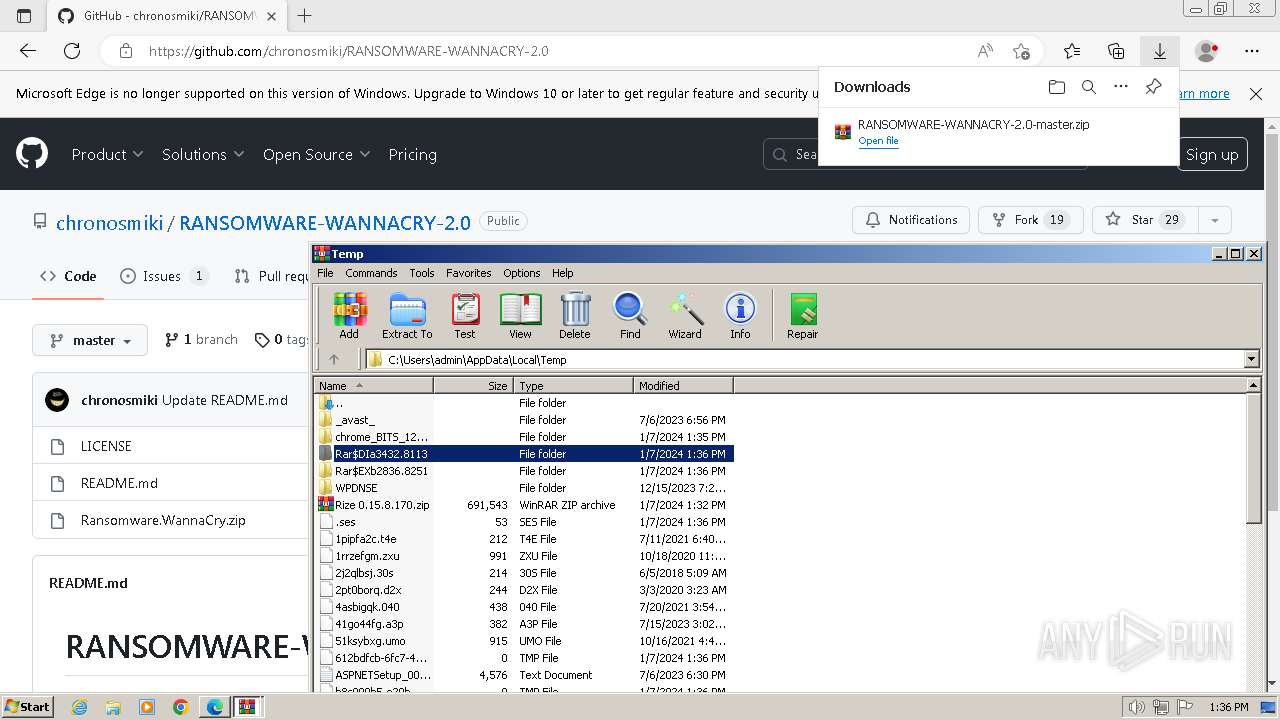1280x720 pixels.
Task: Click the WinRAR Add toolbar icon
Action: coord(349,315)
